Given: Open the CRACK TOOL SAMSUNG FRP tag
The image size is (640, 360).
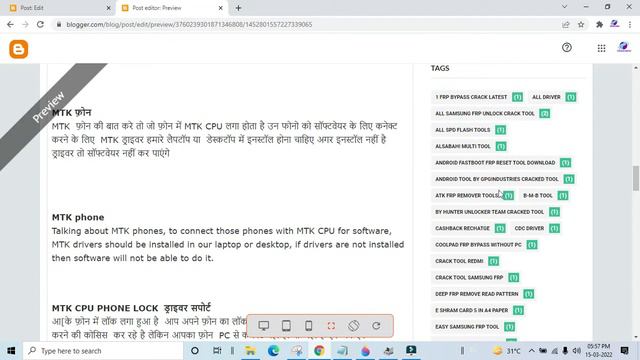Looking at the screenshot, I should pyautogui.click(x=476, y=278).
